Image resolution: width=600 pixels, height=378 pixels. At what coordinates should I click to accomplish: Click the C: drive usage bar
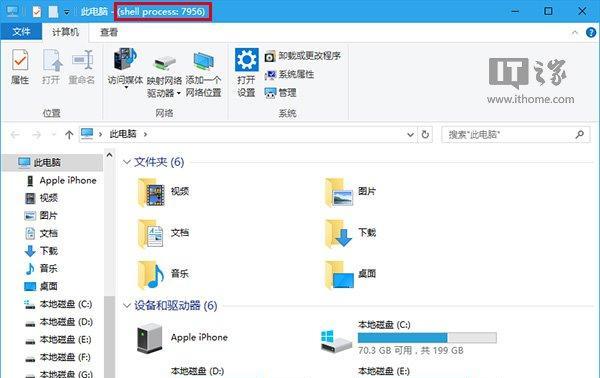click(427, 337)
